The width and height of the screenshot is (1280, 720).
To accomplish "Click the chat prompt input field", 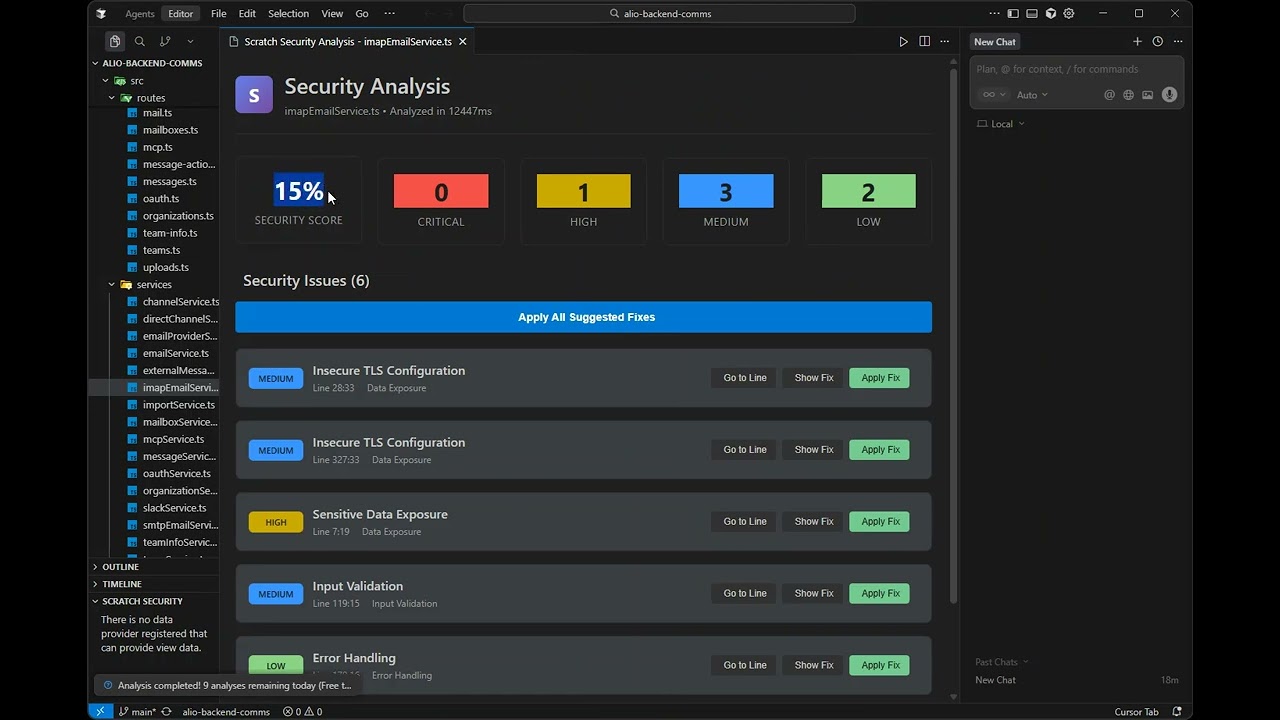I will tap(1076, 69).
